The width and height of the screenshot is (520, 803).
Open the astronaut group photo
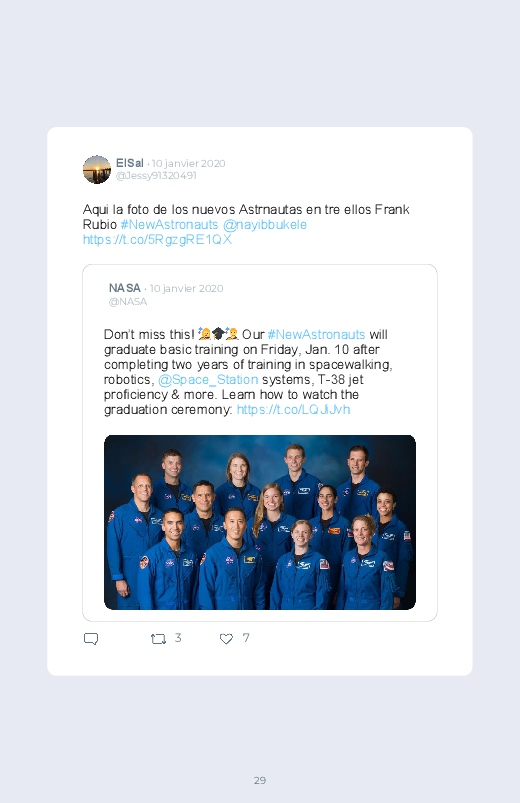260,522
